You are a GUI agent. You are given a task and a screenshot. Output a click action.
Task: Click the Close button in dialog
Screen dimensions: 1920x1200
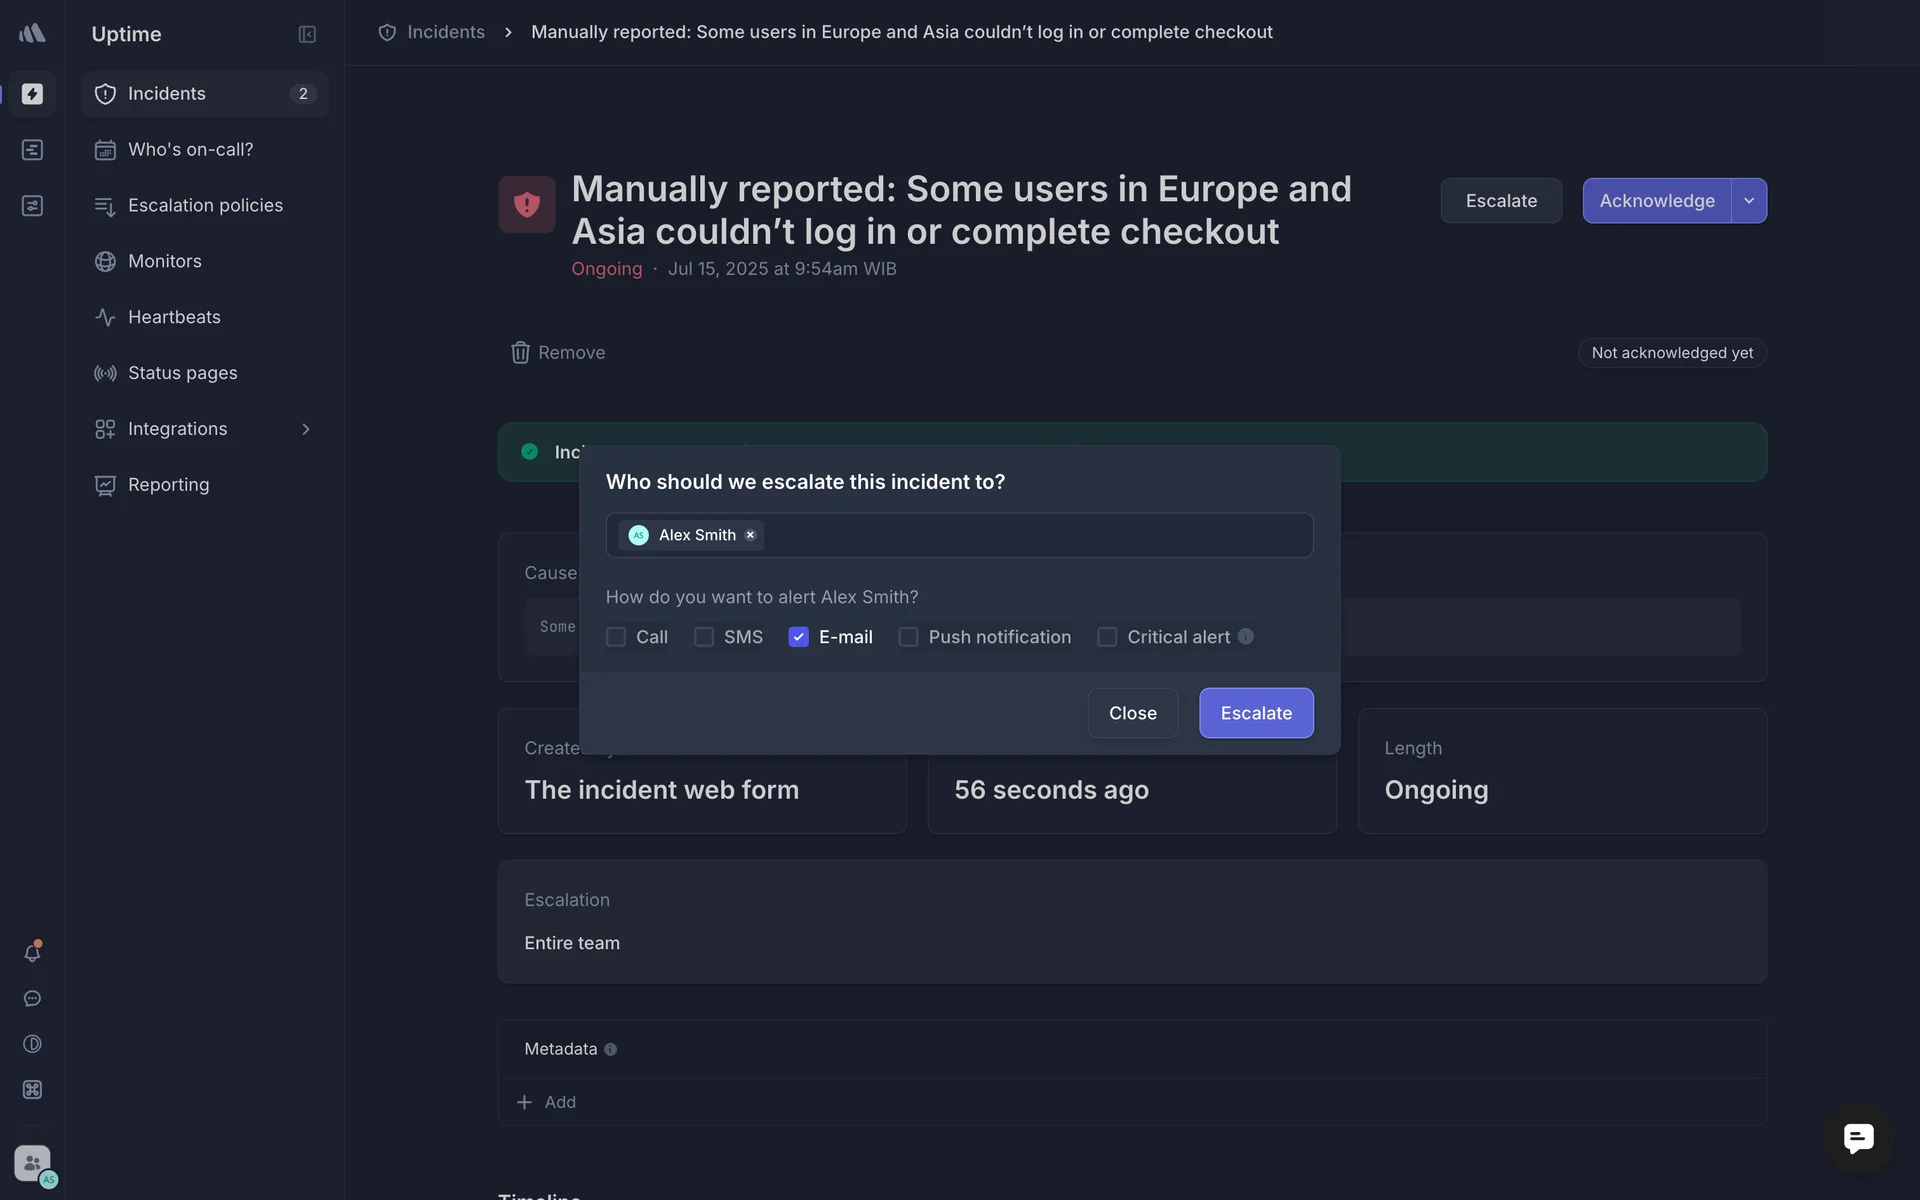[x=1132, y=713]
